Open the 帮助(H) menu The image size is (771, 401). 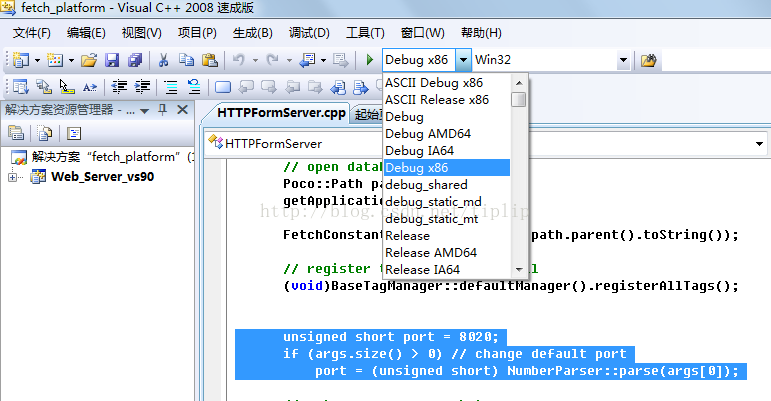[x=481, y=33]
